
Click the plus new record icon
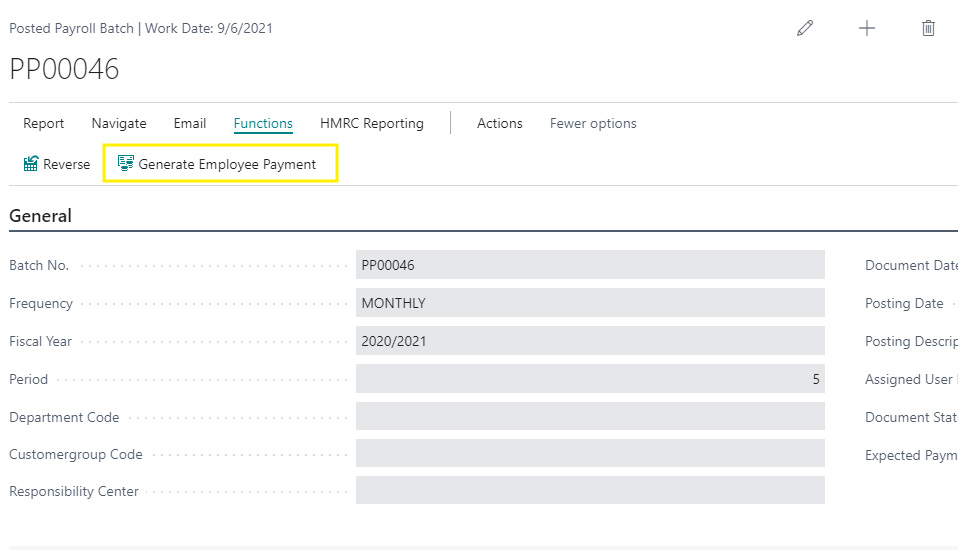pyautogui.click(x=866, y=28)
